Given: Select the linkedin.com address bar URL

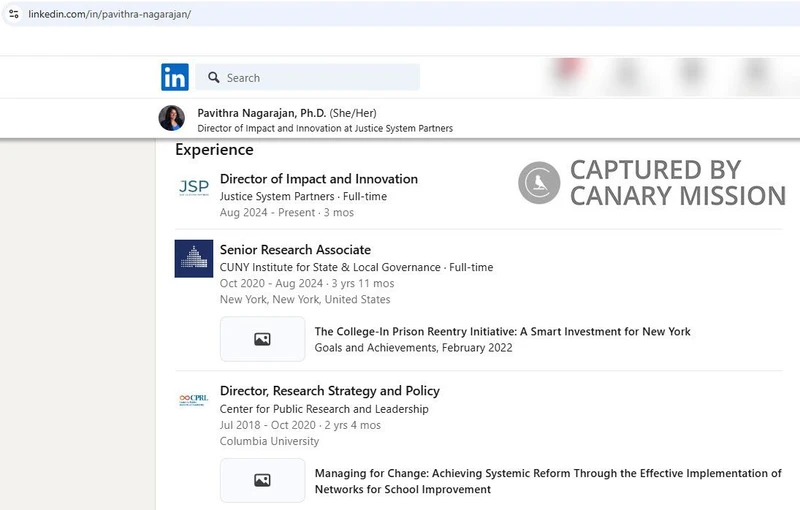Looking at the screenshot, I should [x=110, y=14].
